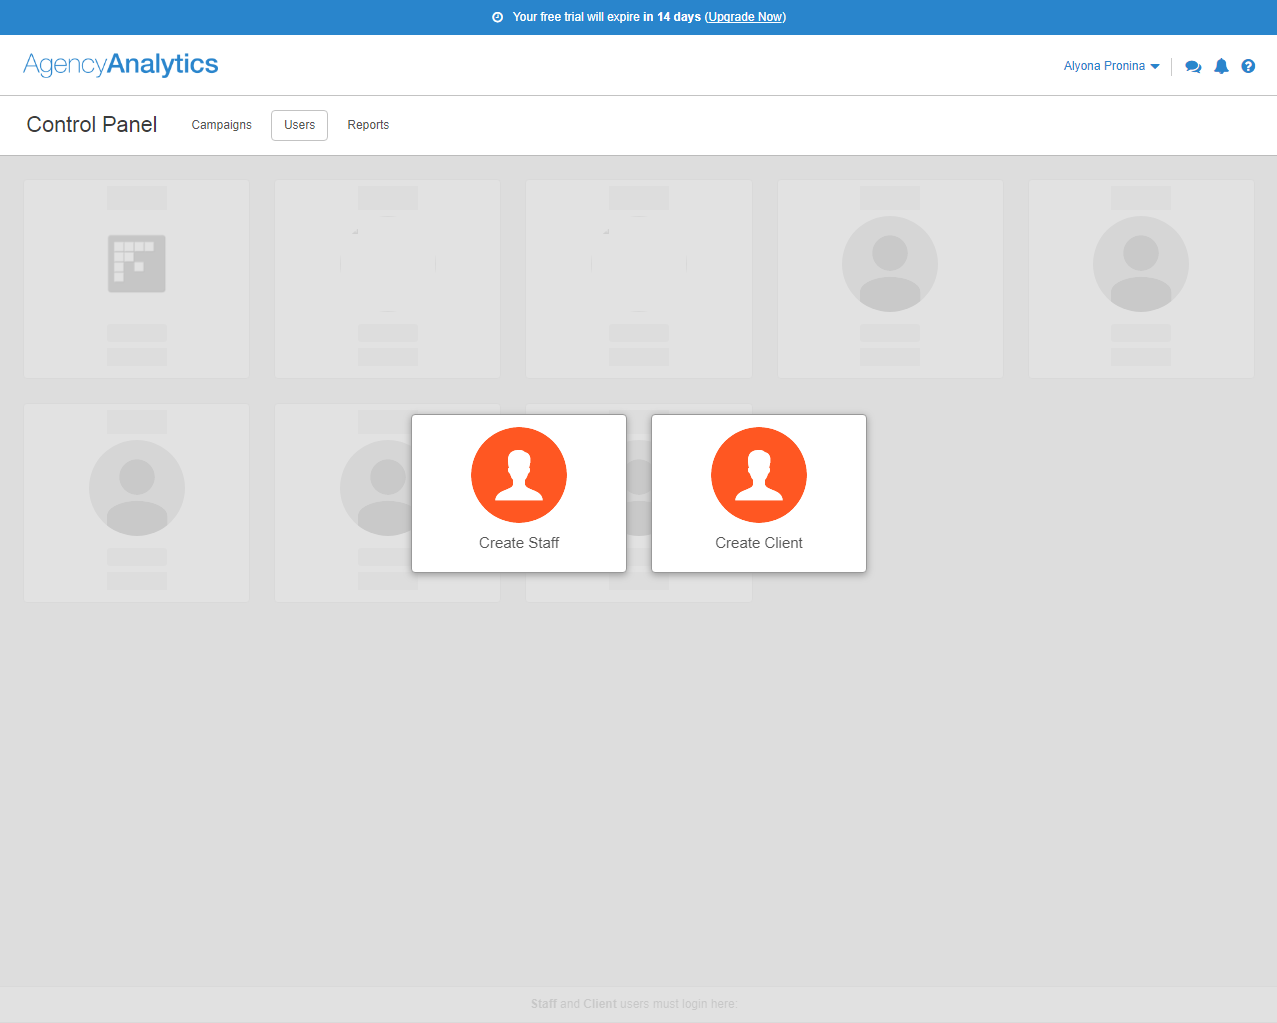Click the clock icon in the trial banner

pos(497,17)
